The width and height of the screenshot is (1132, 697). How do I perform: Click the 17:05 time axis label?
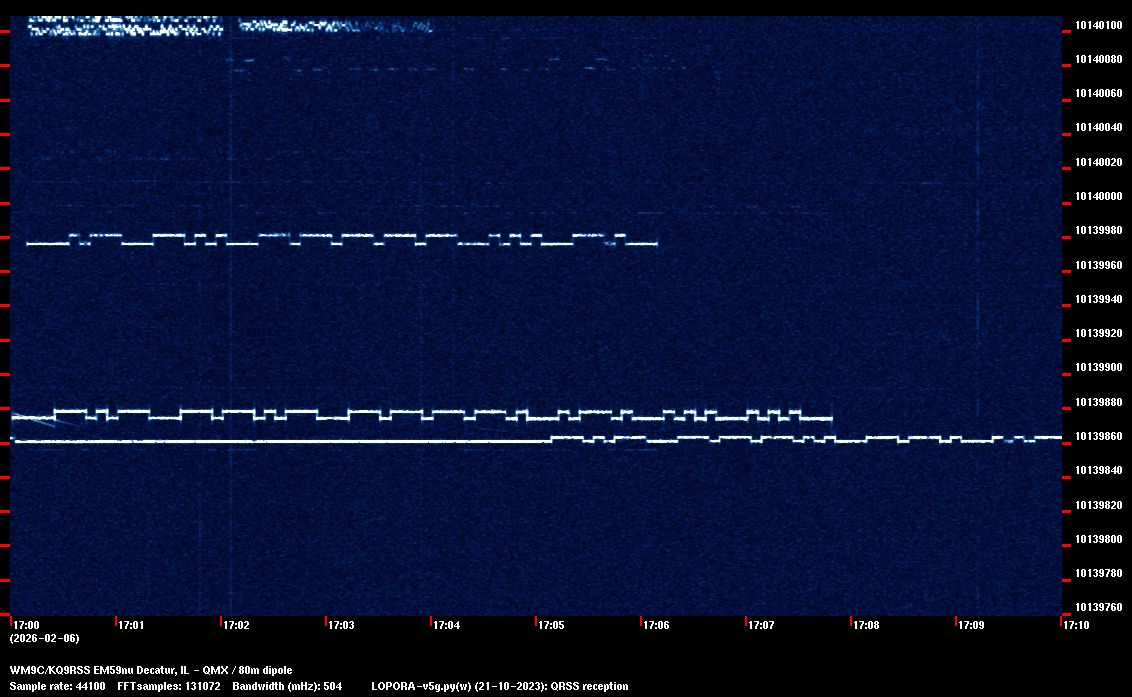tap(551, 625)
